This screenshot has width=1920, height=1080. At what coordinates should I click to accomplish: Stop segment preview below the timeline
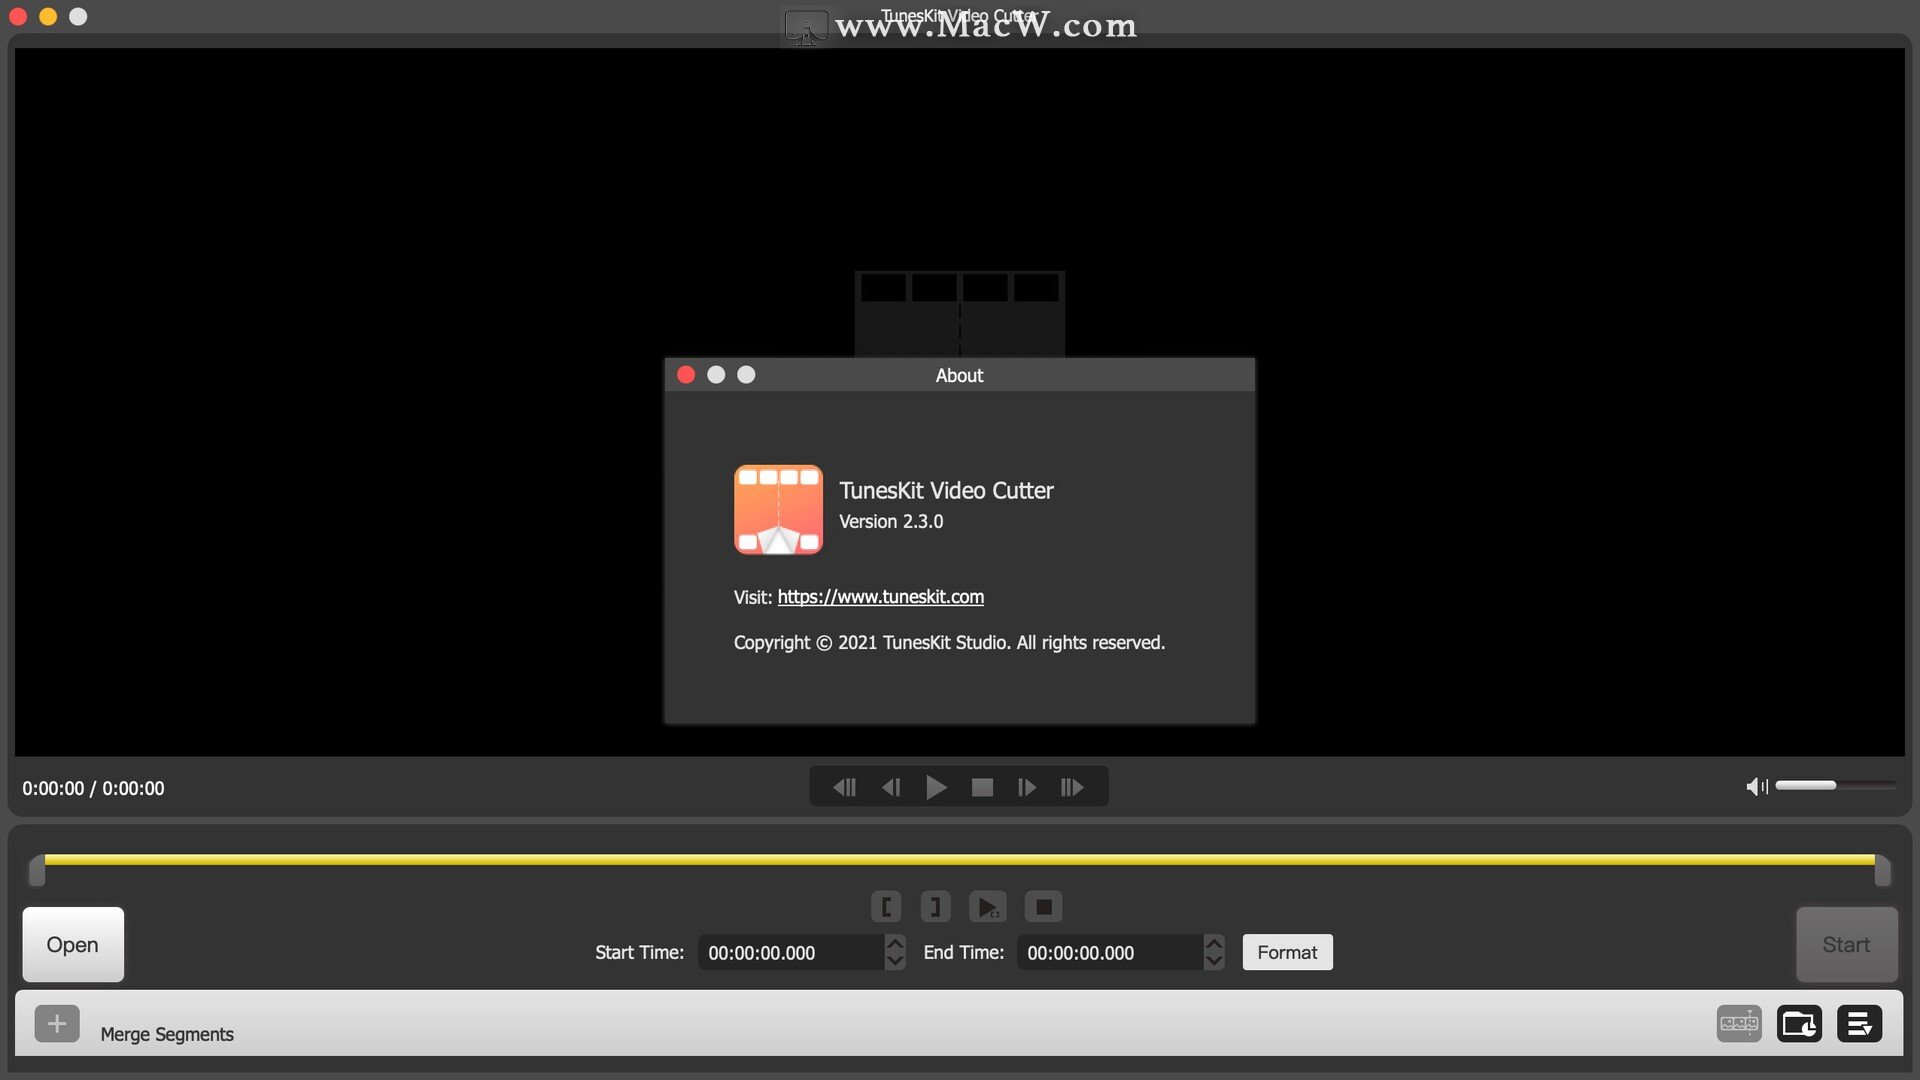[1043, 907]
